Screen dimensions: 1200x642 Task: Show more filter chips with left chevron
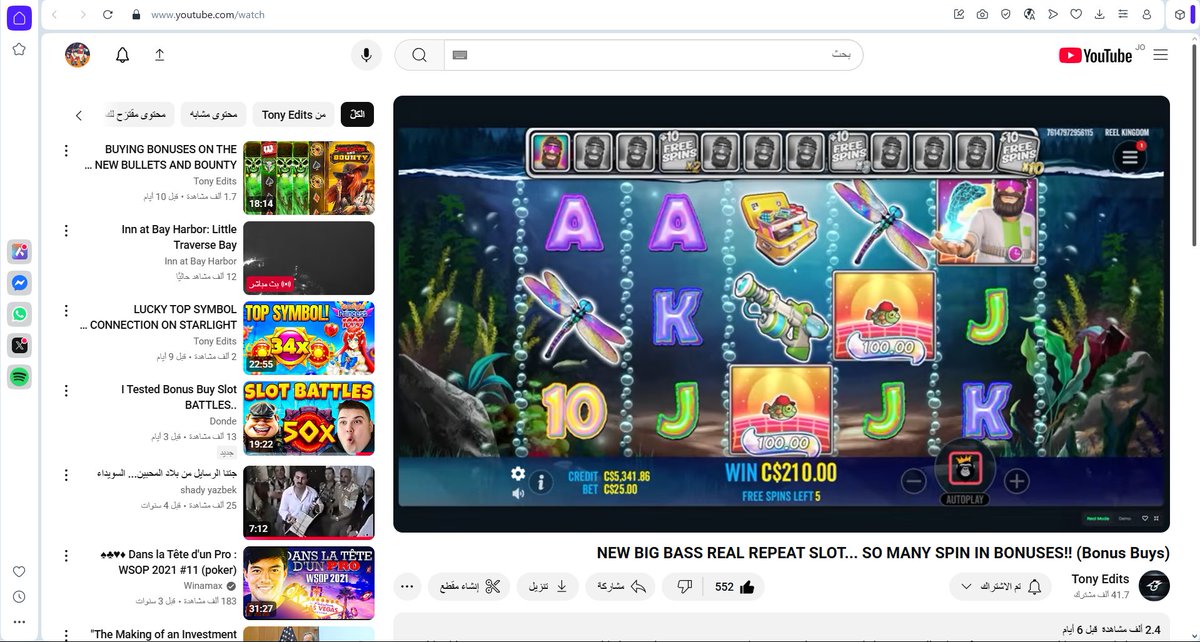(78, 115)
